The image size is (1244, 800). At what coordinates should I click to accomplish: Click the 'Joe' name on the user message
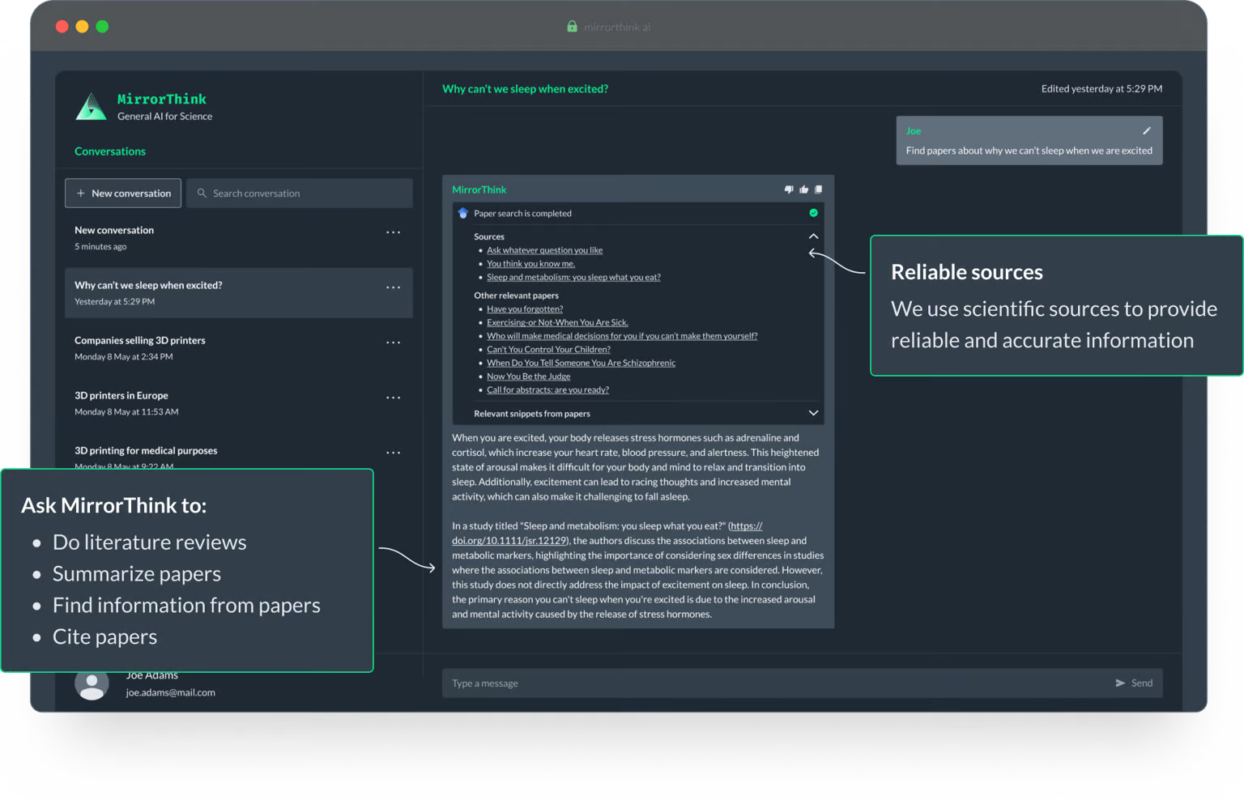tap(913, 131)
